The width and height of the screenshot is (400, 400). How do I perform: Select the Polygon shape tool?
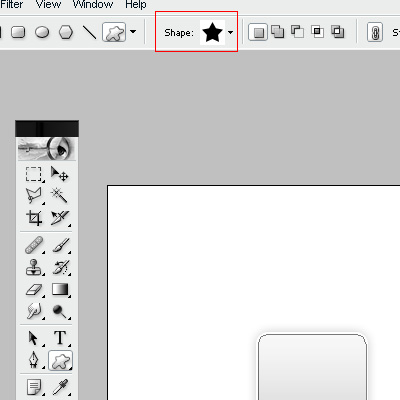click(66, 32)
